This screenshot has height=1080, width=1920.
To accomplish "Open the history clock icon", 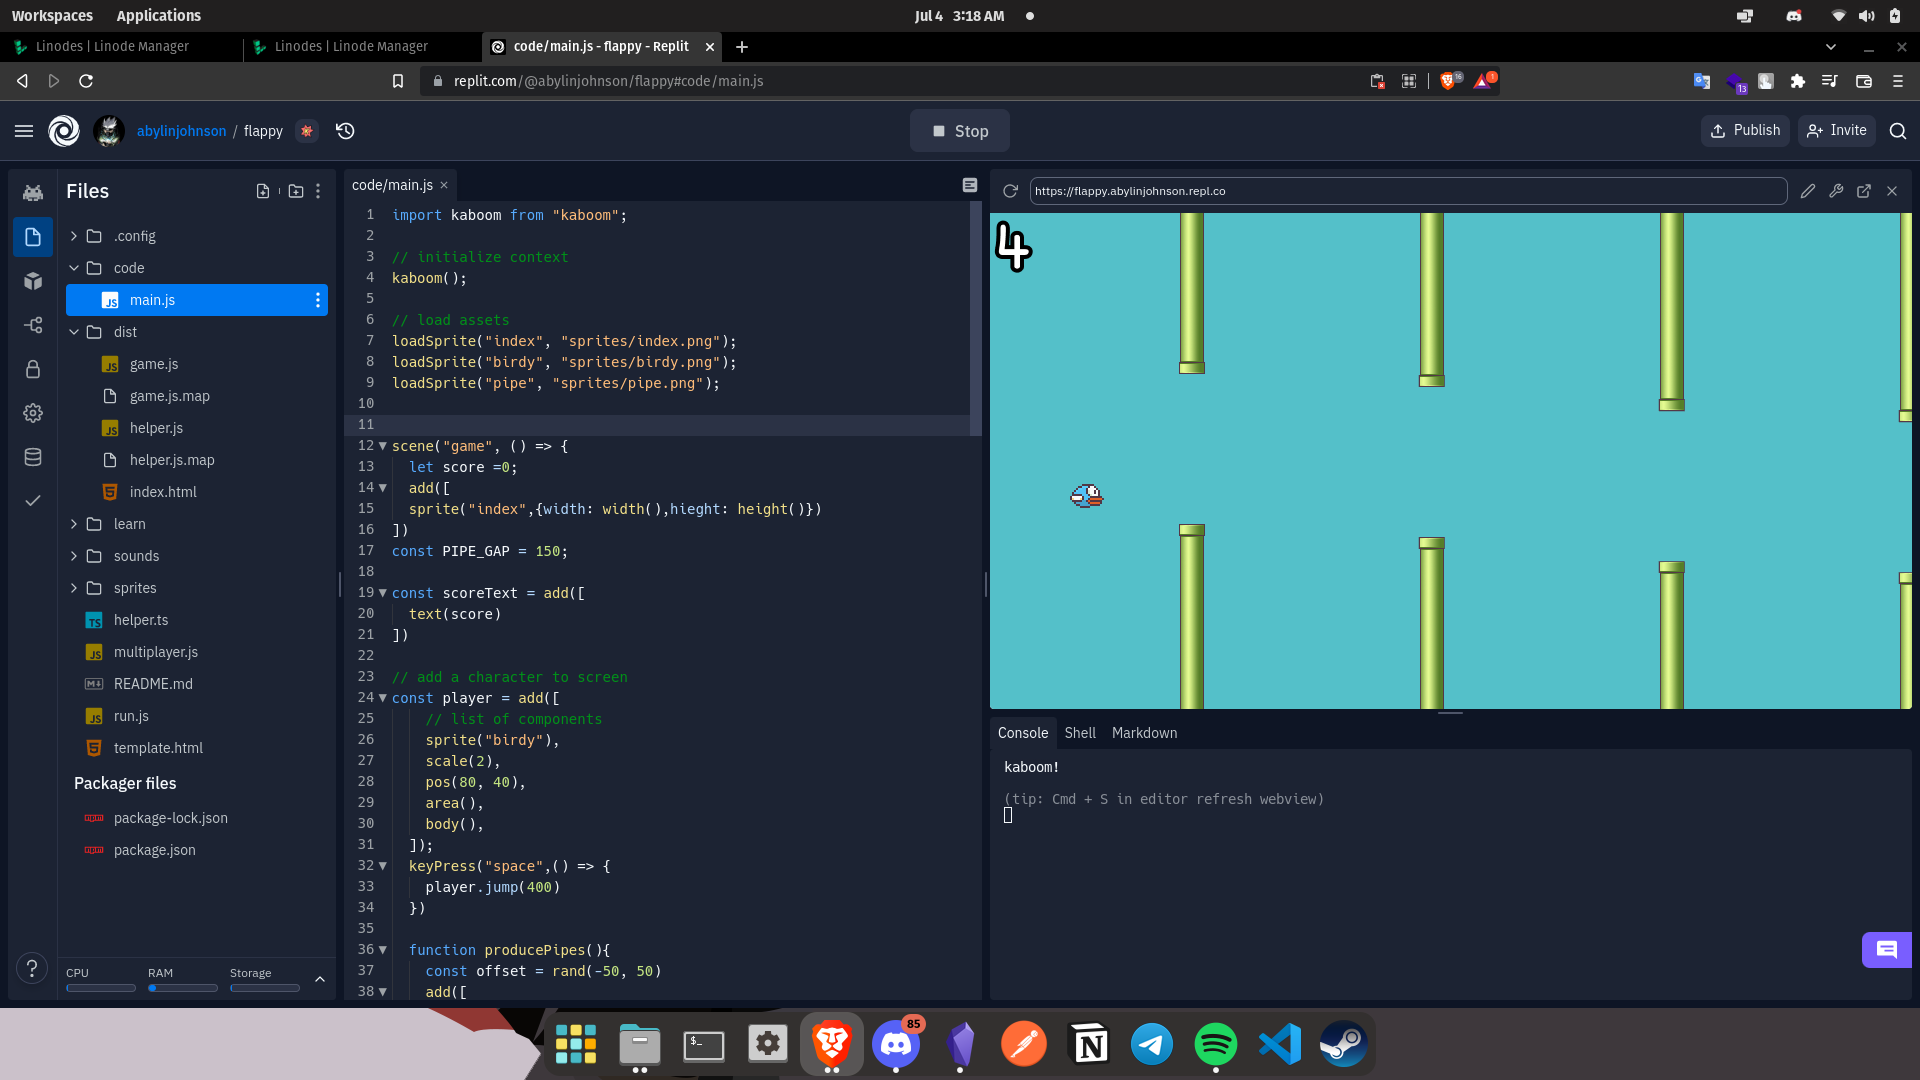I will (x=345, y=131).
